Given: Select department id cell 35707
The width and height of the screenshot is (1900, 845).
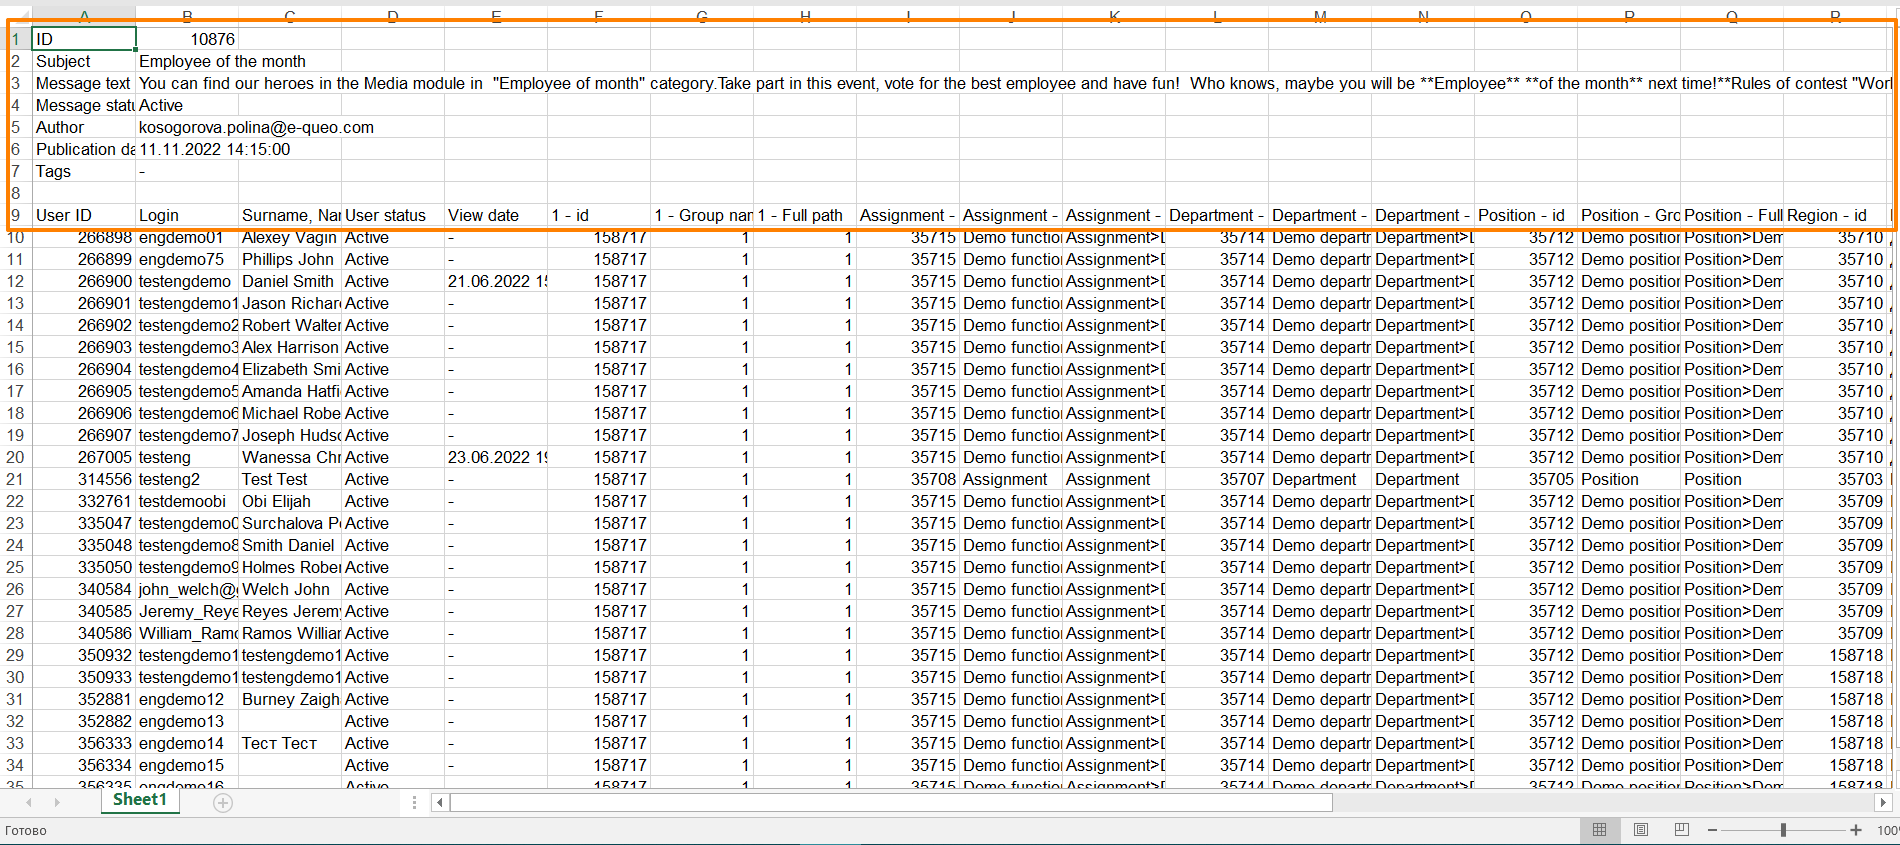Looking at the screenshot, I should tap(1217, 479).
